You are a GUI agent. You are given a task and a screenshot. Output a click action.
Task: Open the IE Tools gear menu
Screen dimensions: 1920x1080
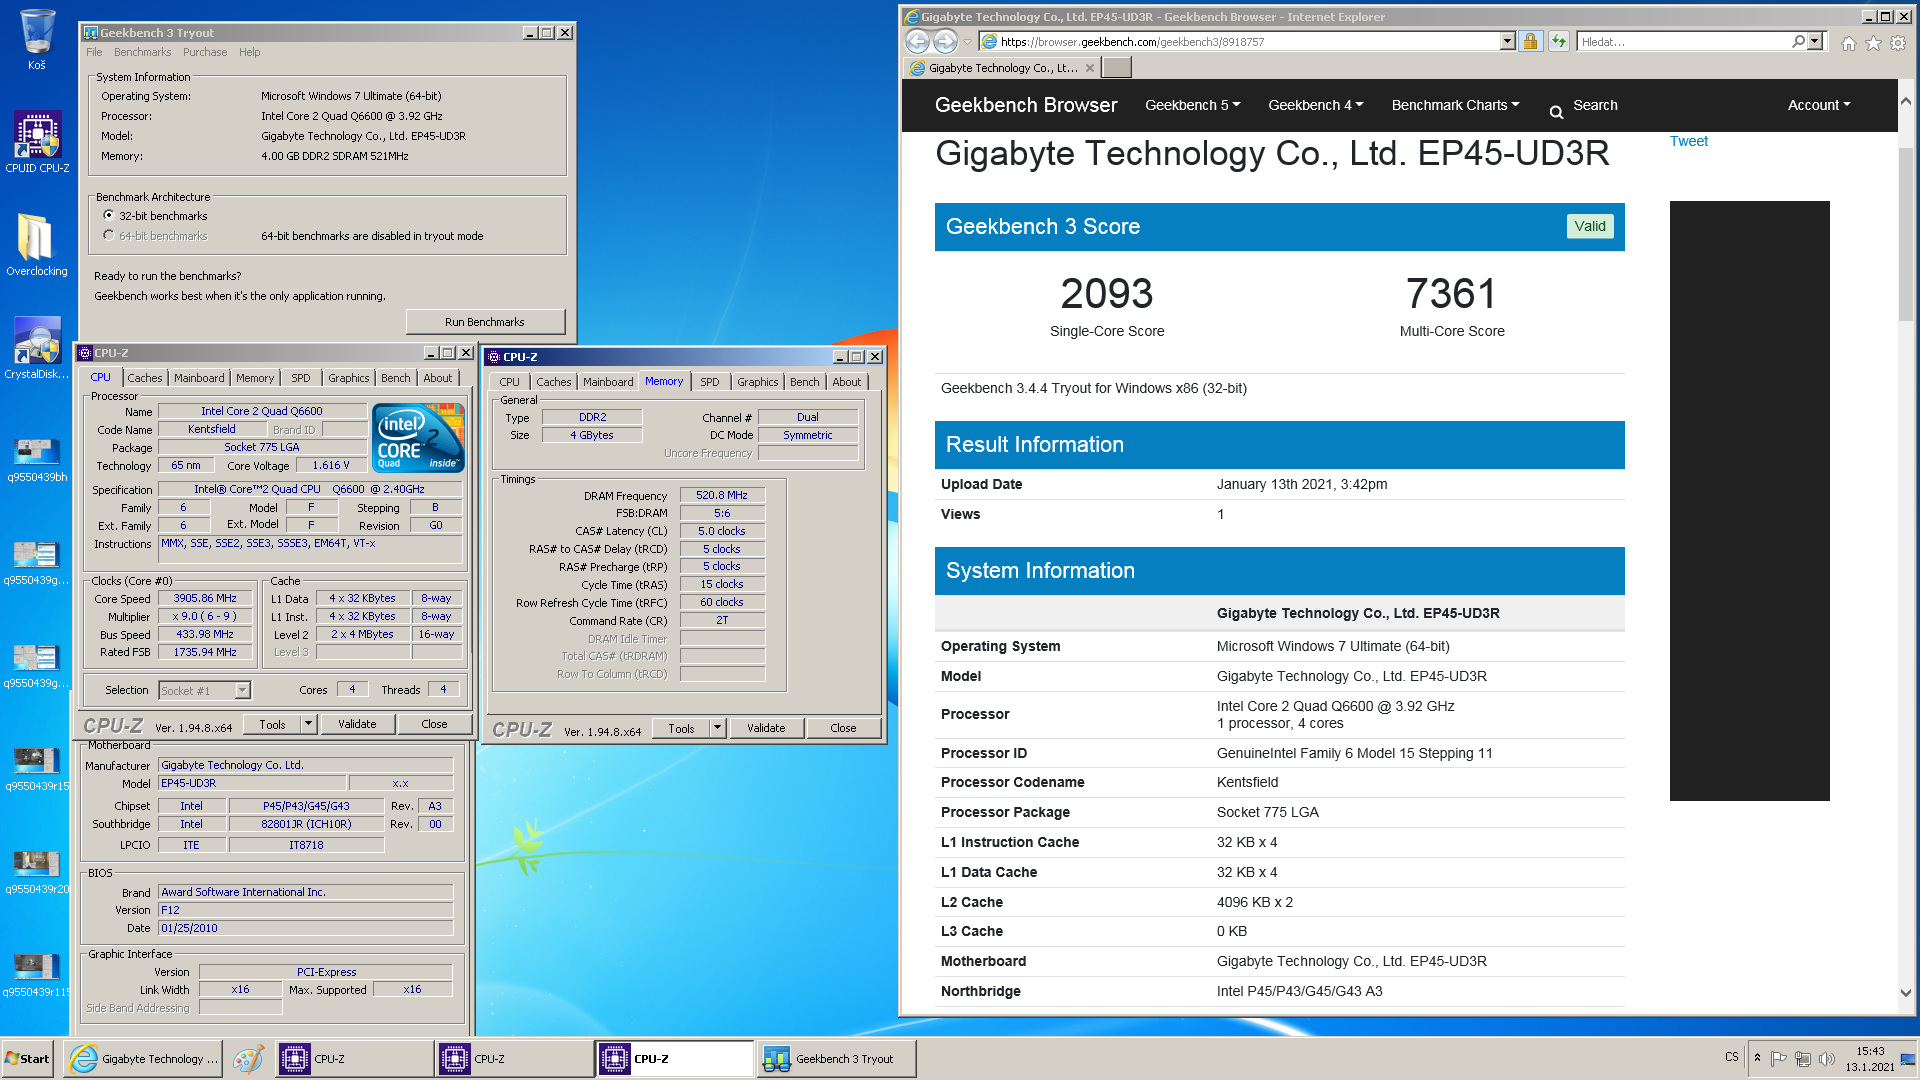[1898, 43]
